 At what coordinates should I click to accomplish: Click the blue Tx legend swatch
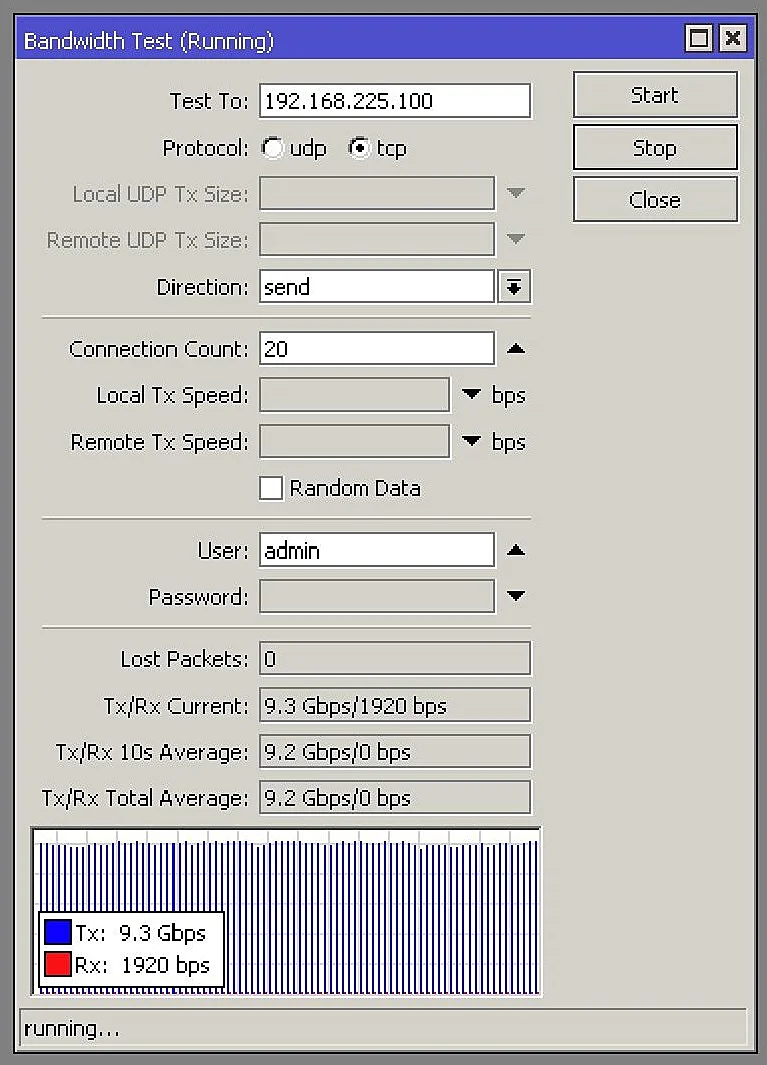(58, 933)
